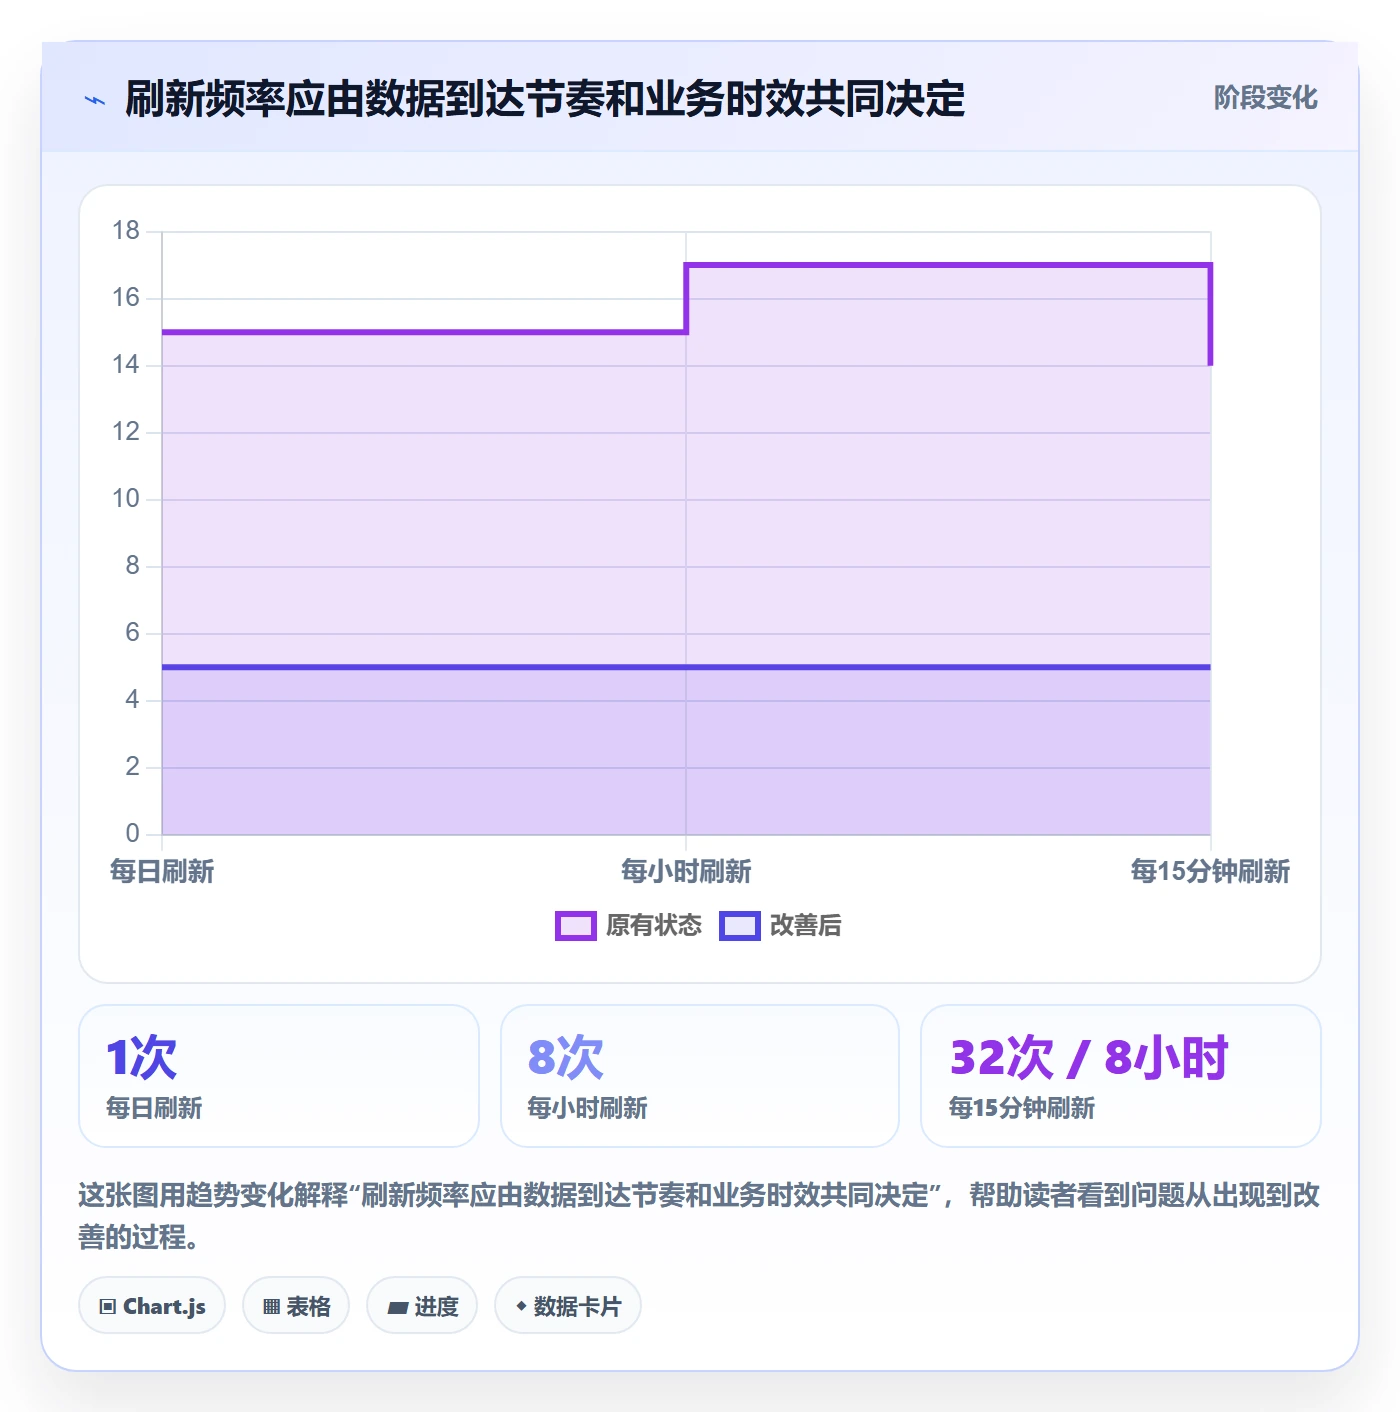Image resolution: width=1400 pixels, height=1412 pixels.
Task: Click the description paragraph starting with 这张图用趋势变化解释
Action: (x=699, y=1216)
